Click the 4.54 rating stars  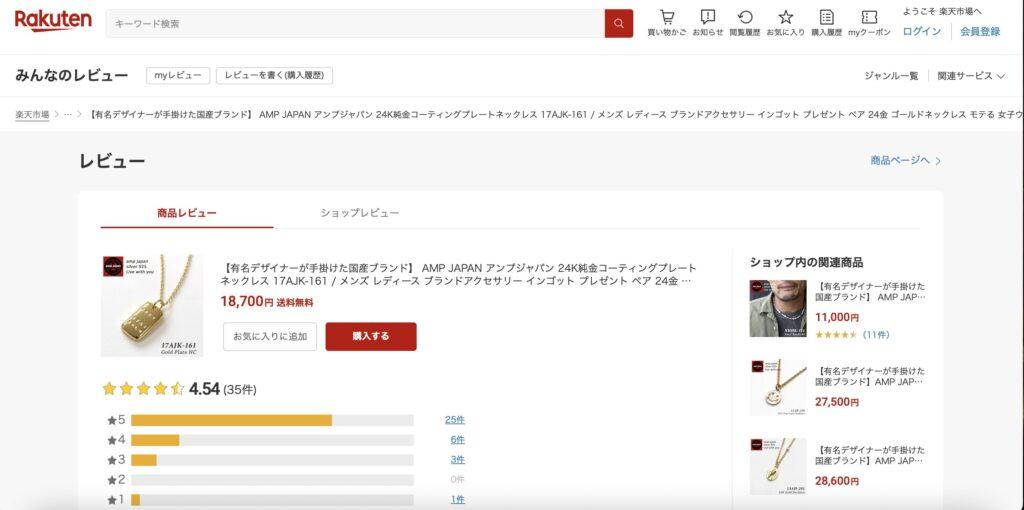[143, 389]
